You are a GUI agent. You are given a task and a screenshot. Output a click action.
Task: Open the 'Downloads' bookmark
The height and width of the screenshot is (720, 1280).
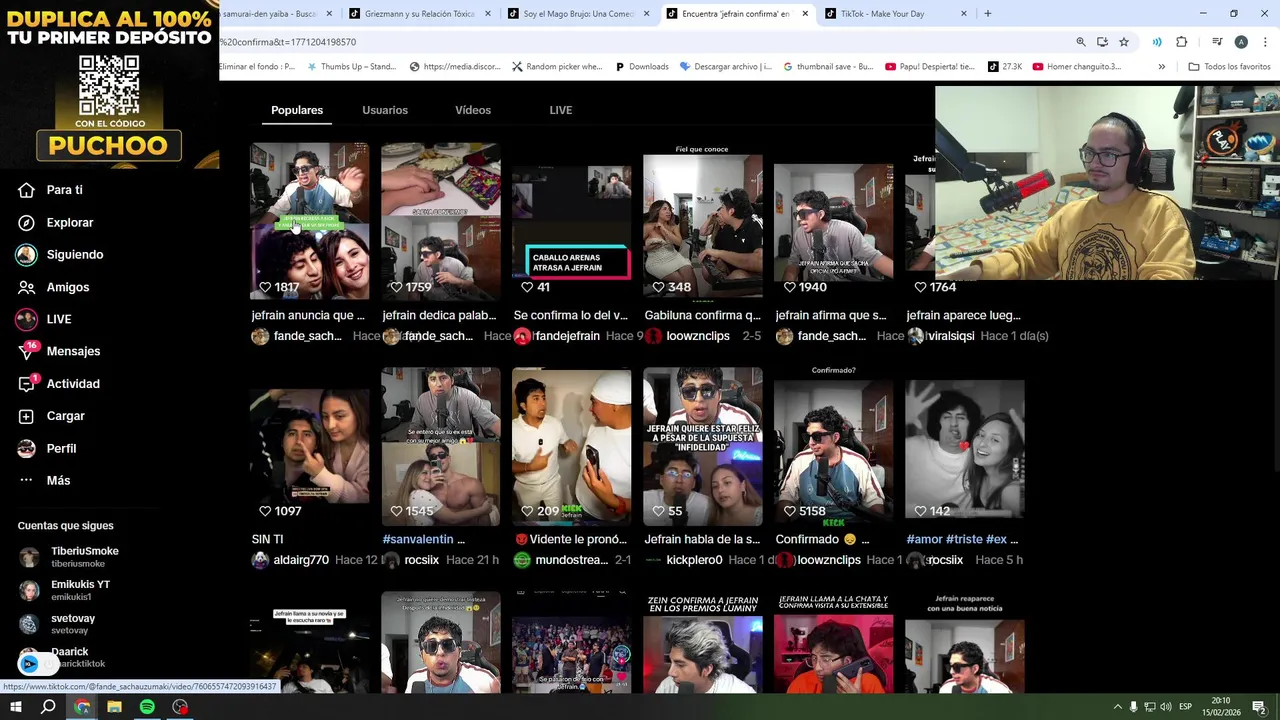[x=641, y=67]
